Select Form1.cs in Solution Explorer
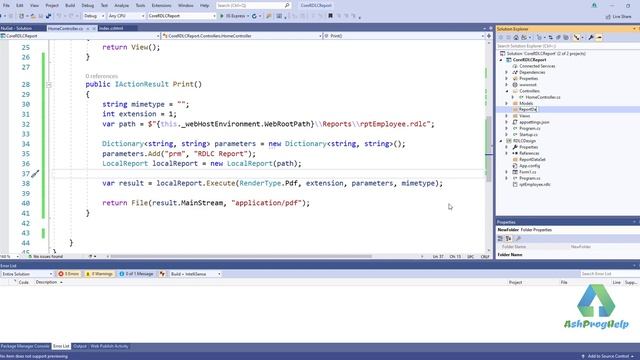Viewport: 640px width, 360px height. tap(528, 172)
